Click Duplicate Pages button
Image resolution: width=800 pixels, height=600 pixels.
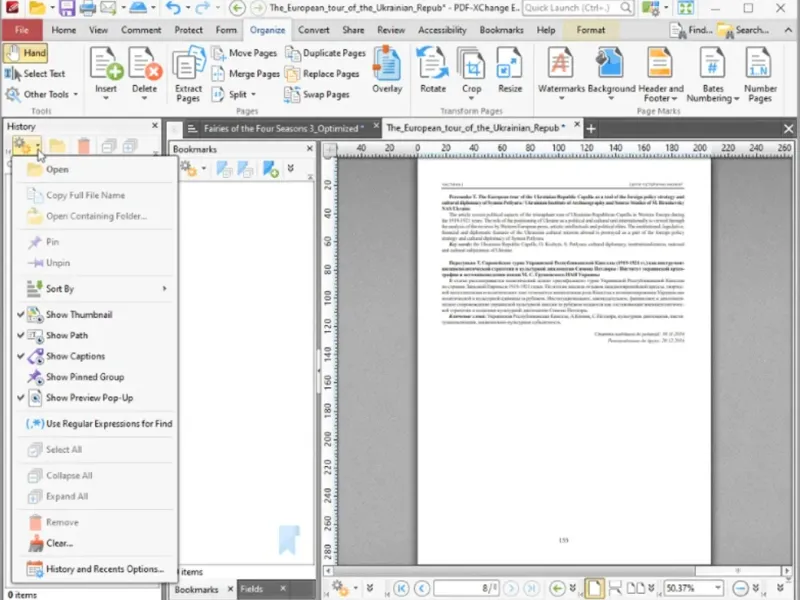[326, 53]
